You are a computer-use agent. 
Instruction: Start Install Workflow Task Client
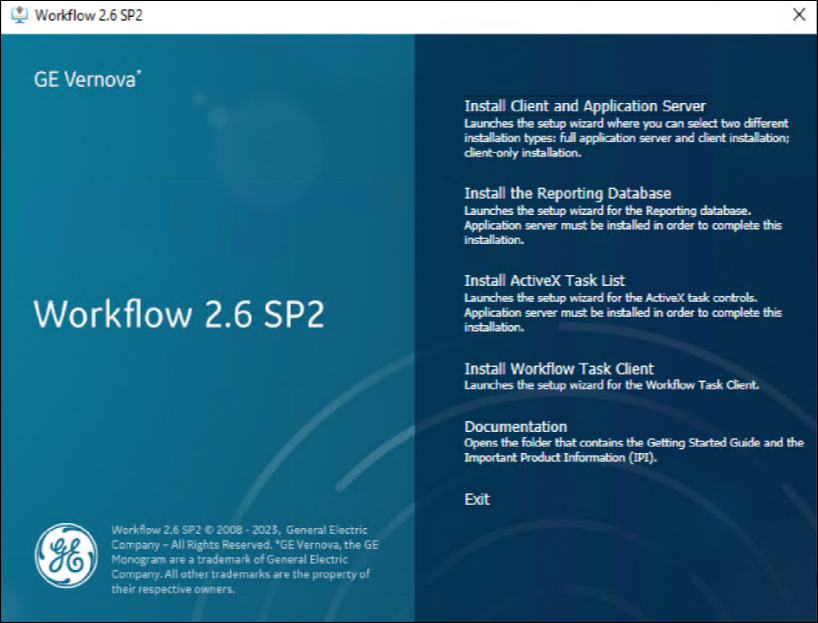[x=559, y=369]
